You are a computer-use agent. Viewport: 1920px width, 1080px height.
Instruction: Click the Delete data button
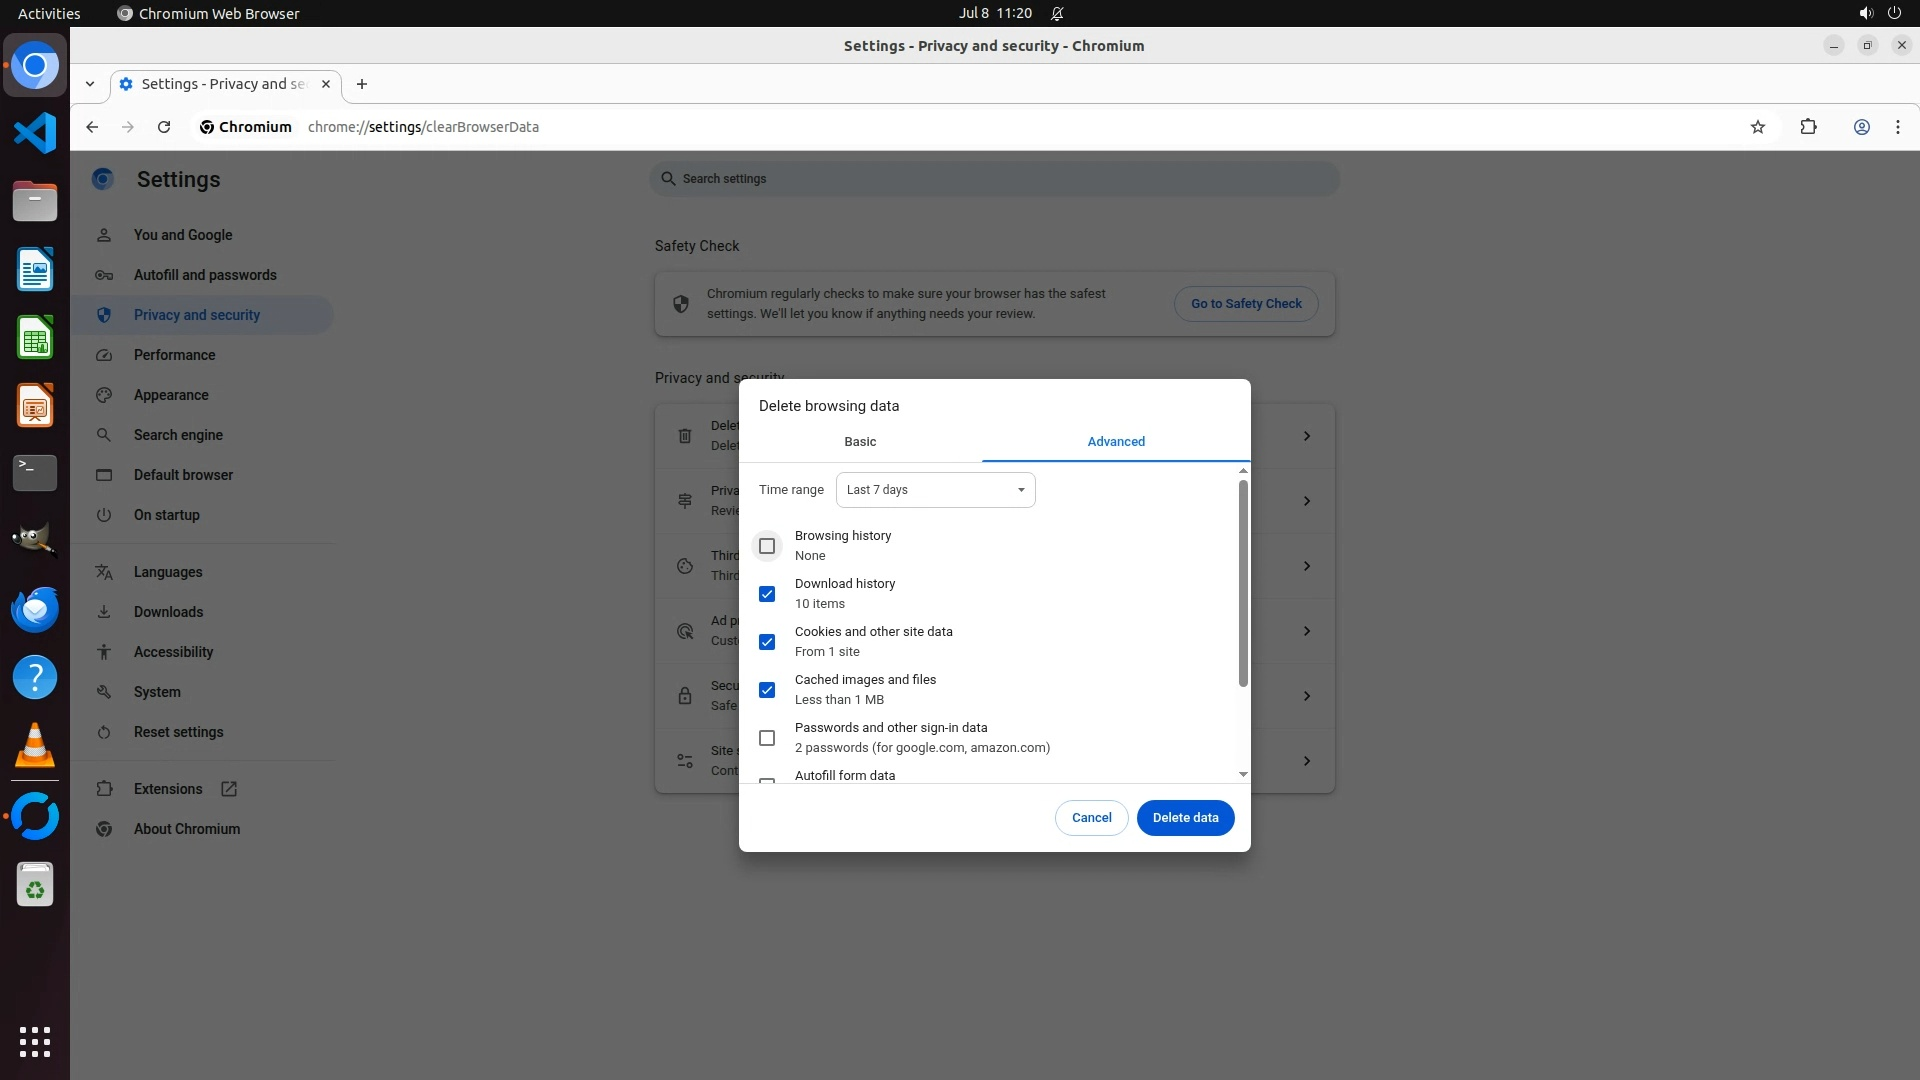pos(1185,818)
